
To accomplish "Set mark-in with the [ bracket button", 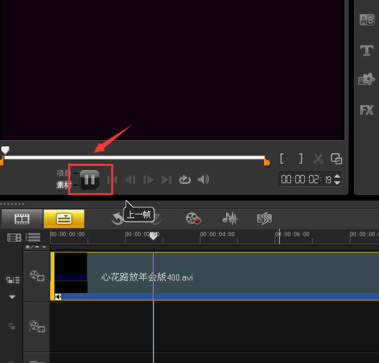I will pos(282,159).
